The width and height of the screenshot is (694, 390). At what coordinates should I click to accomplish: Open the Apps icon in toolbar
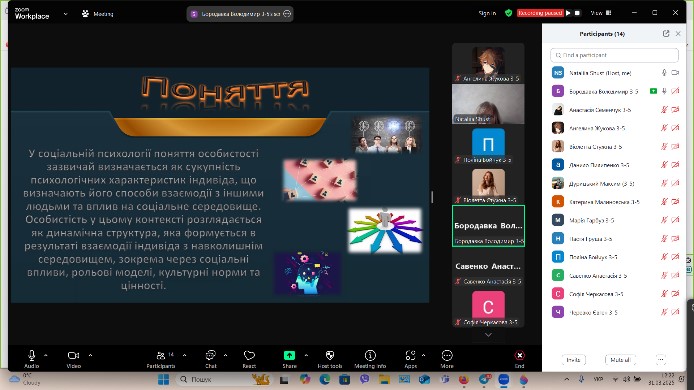pos(410,355)
